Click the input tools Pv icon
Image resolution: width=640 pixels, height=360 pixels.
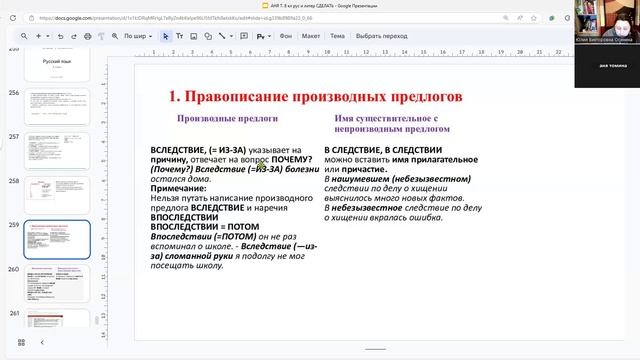click(260, 36)
